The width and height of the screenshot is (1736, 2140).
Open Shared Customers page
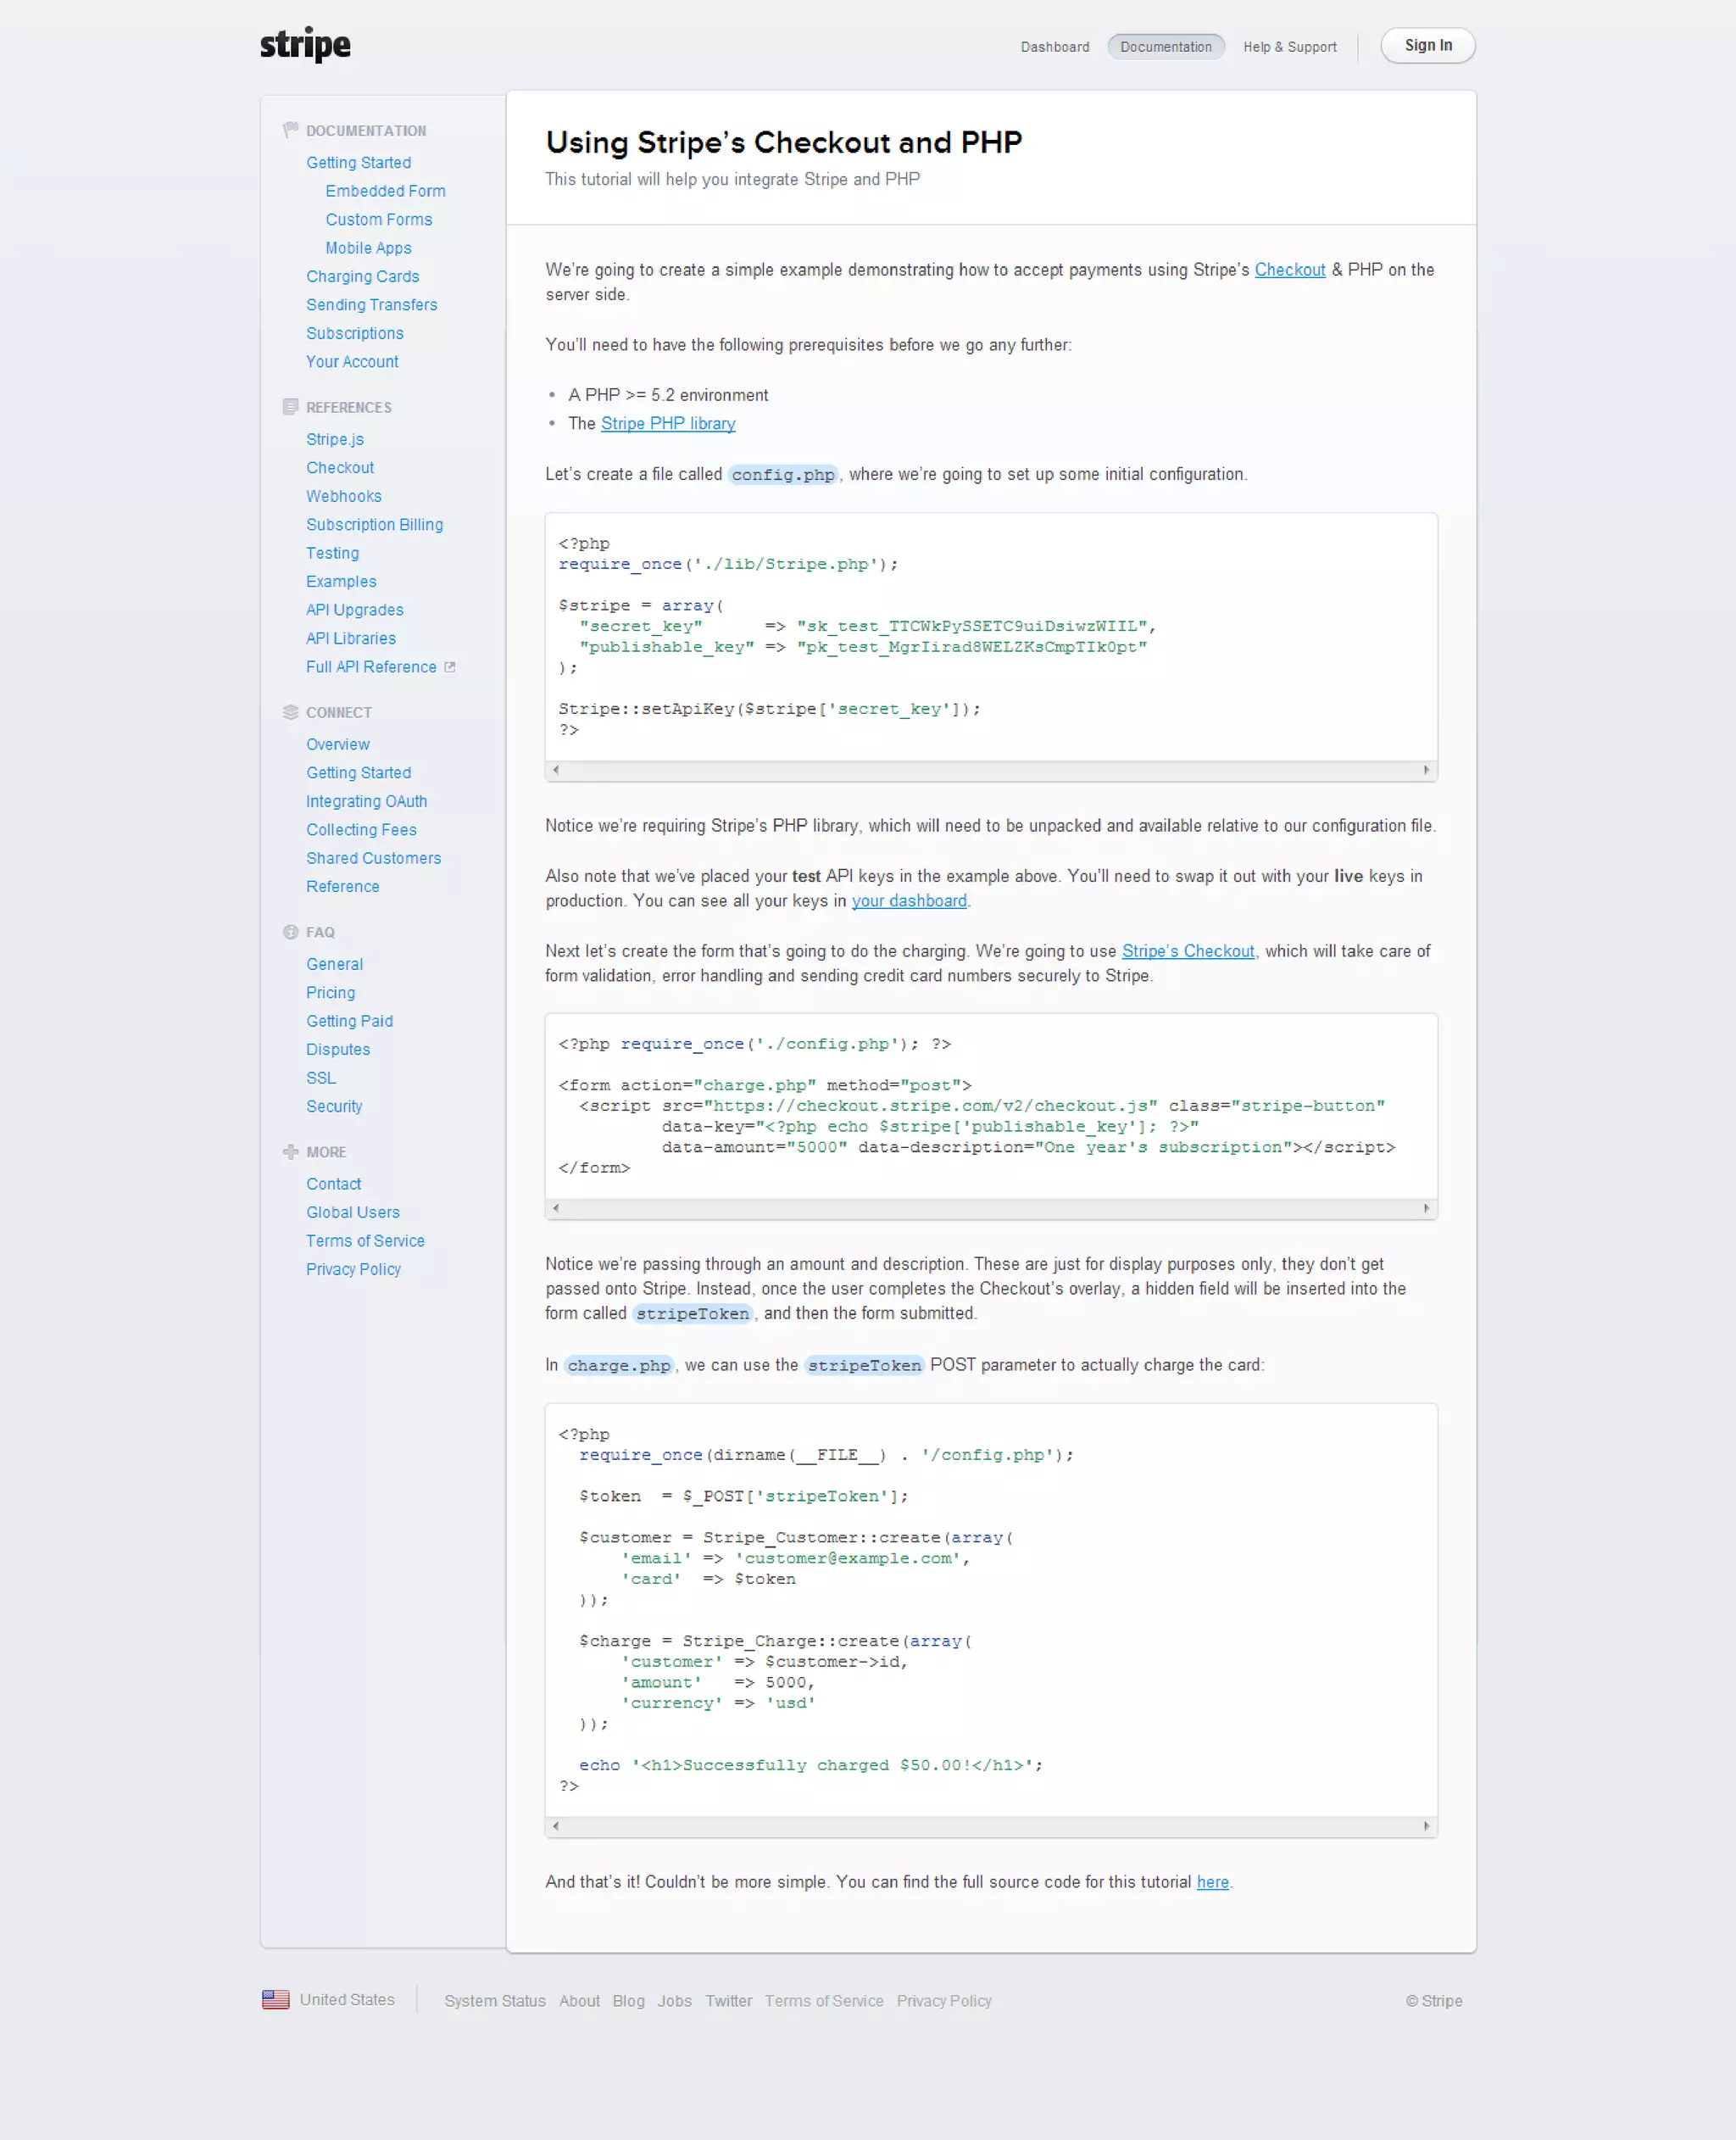click(373, 859)
